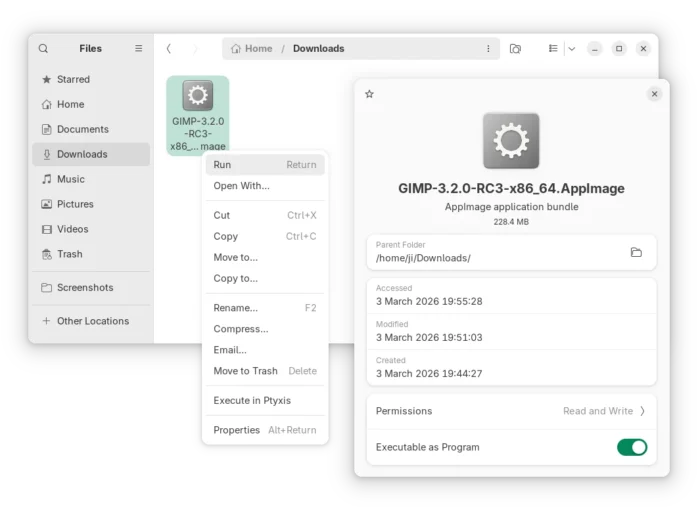700x507 pixels.
Task: Click the search icon in Files sidebar
Action: (43, 48)
